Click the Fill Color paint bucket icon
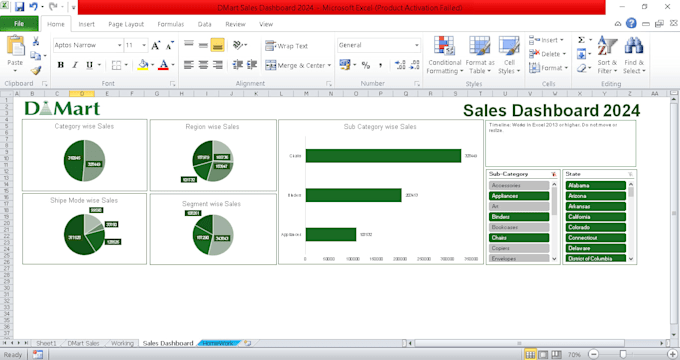 point(143,65)
